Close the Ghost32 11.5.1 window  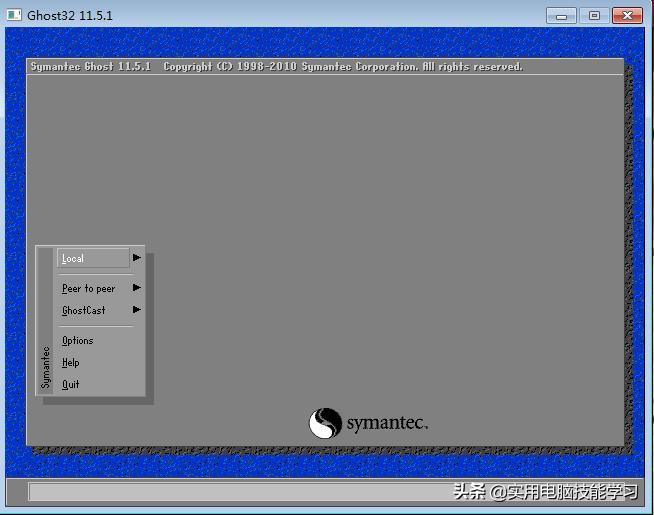point(627,16)
